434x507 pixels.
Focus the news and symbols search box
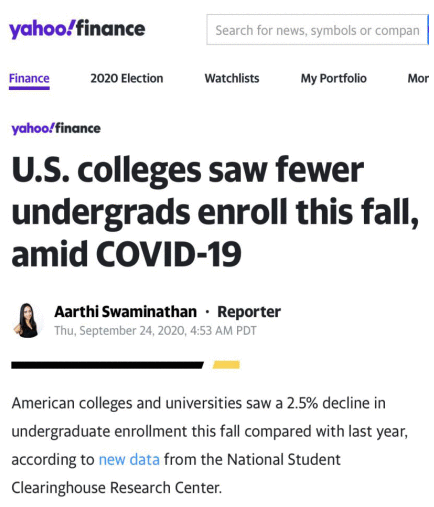pyautogui.click(x=317, y=30)
